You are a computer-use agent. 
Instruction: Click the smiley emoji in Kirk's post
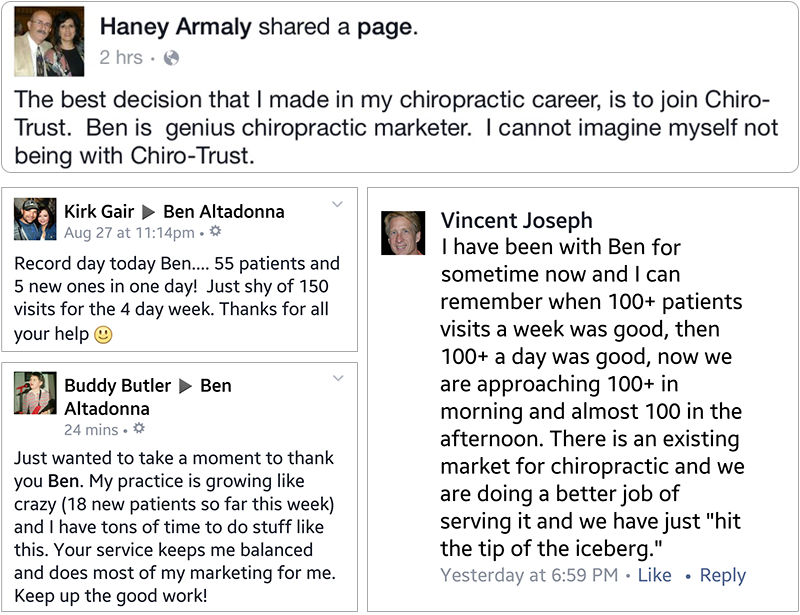104,335
